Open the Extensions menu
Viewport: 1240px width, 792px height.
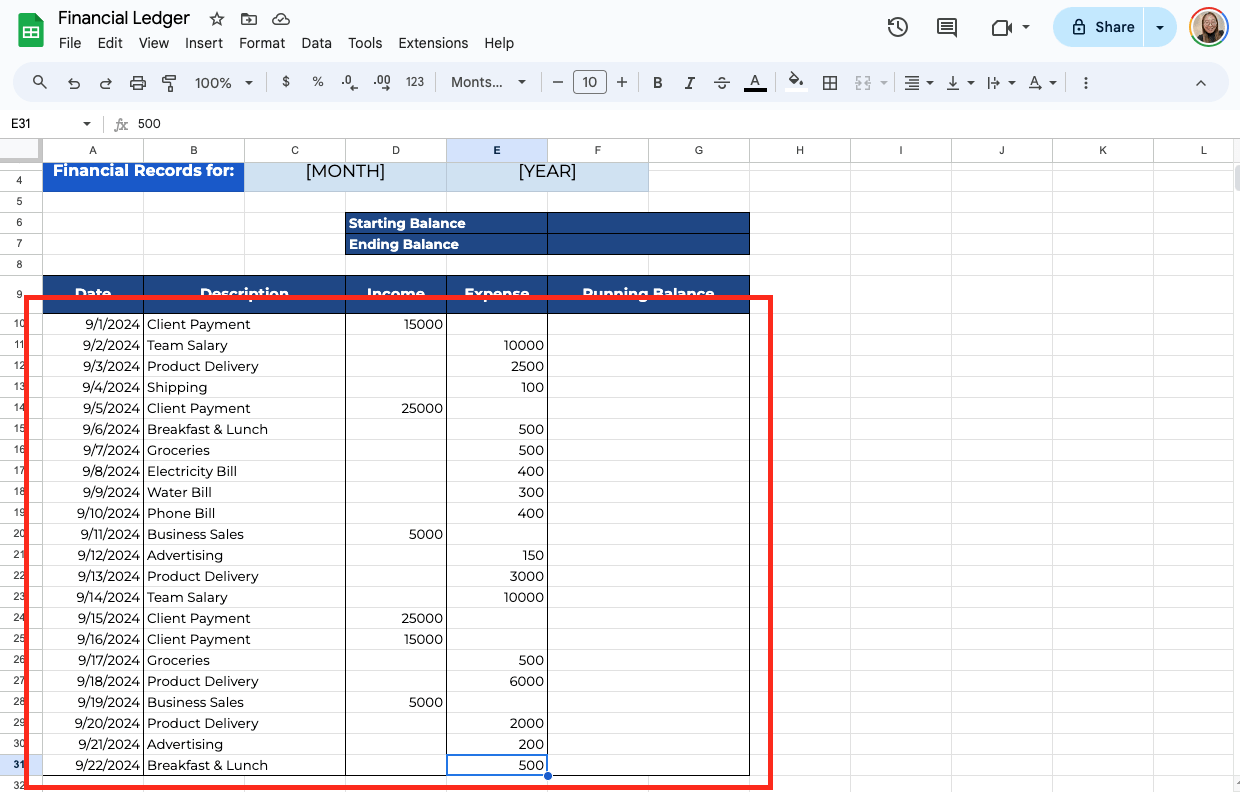[x=433, y=43]
